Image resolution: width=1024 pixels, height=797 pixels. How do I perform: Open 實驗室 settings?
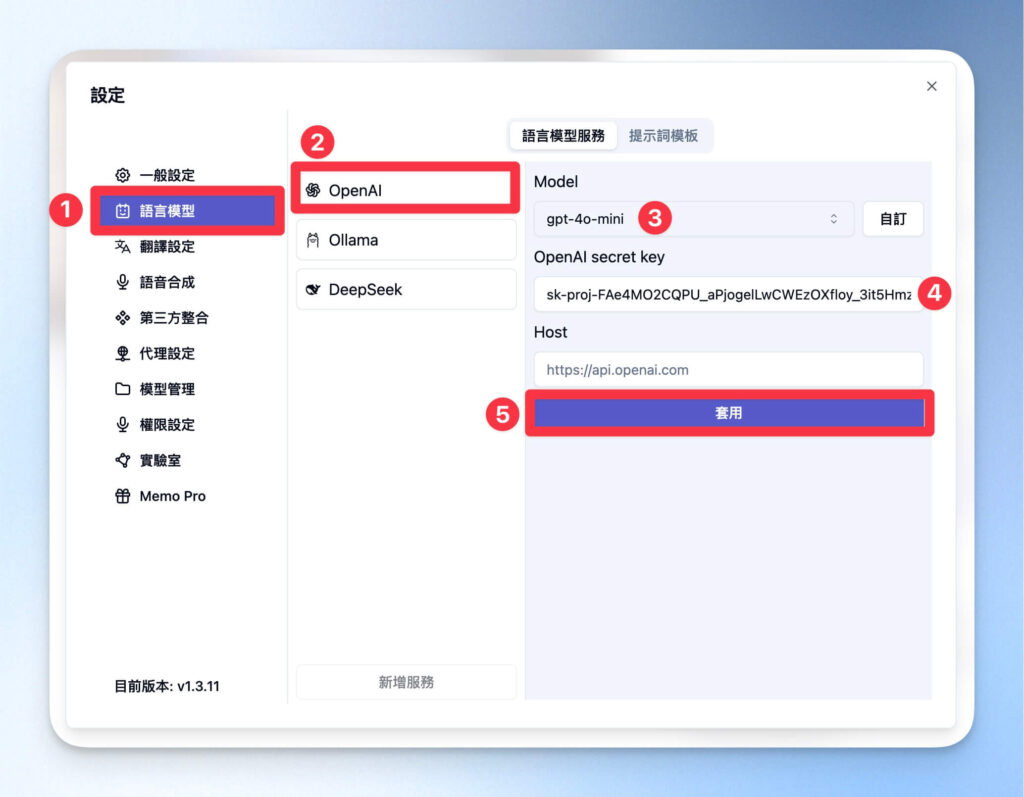point(187,461)
